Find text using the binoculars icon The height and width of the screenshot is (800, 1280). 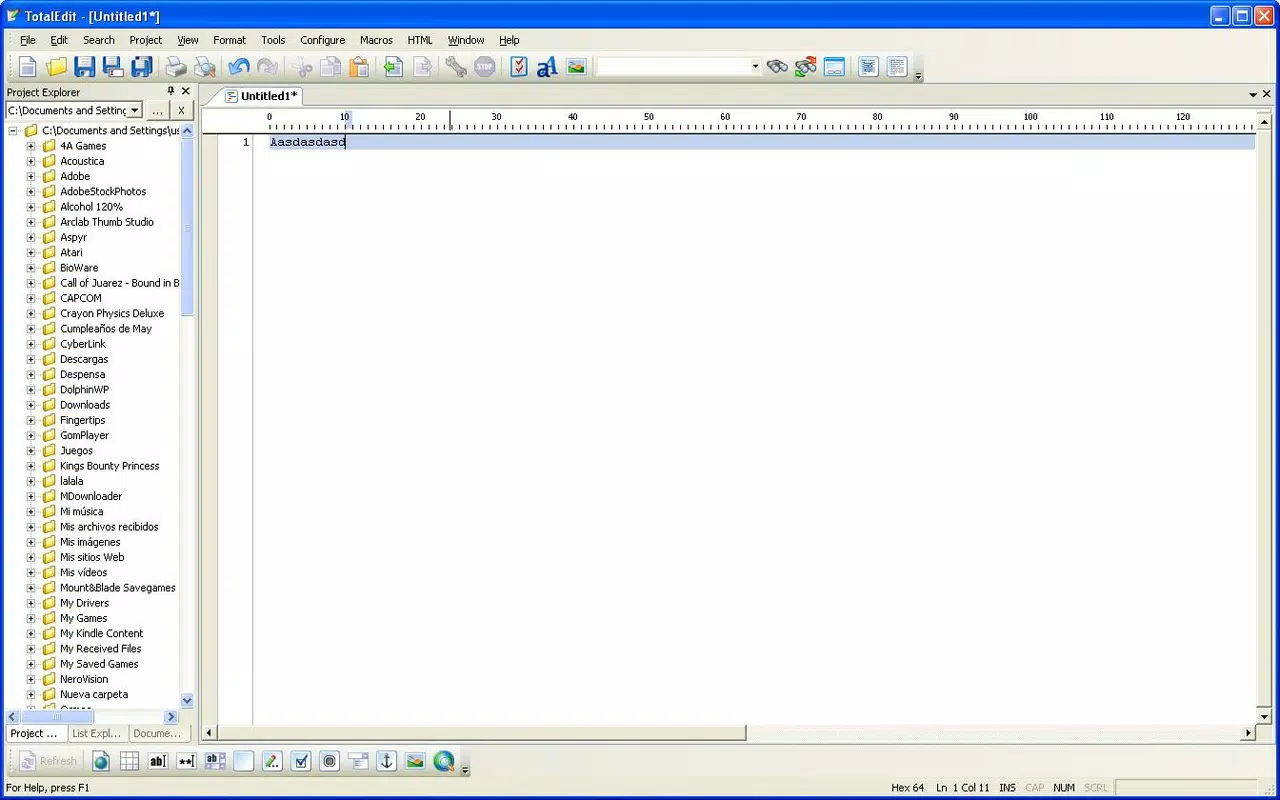[x=777, y=67]
